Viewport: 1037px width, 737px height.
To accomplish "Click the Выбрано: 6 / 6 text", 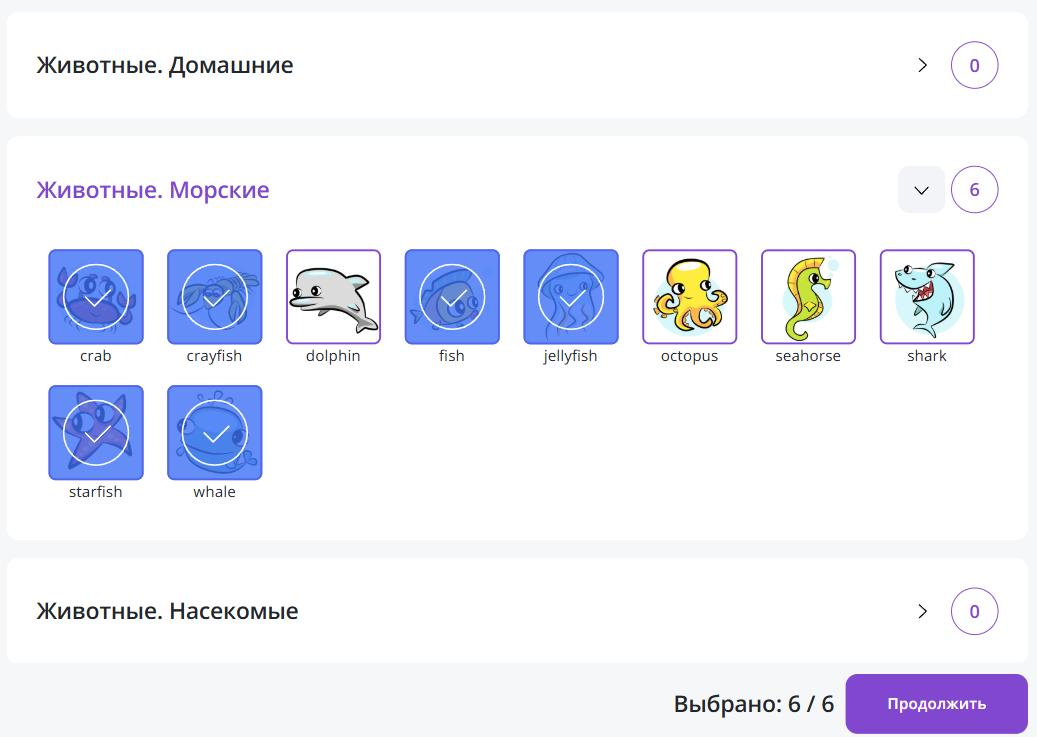I will click(753, 704).
